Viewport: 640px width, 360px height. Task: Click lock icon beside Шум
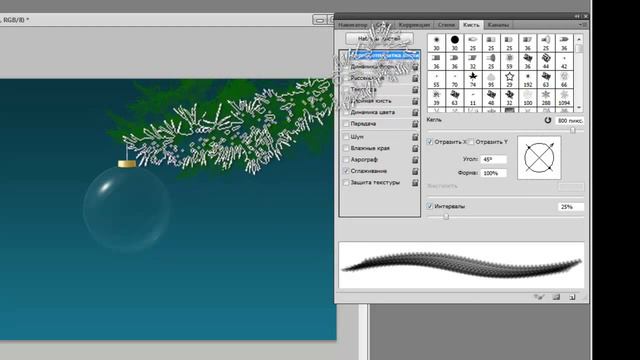415,137
